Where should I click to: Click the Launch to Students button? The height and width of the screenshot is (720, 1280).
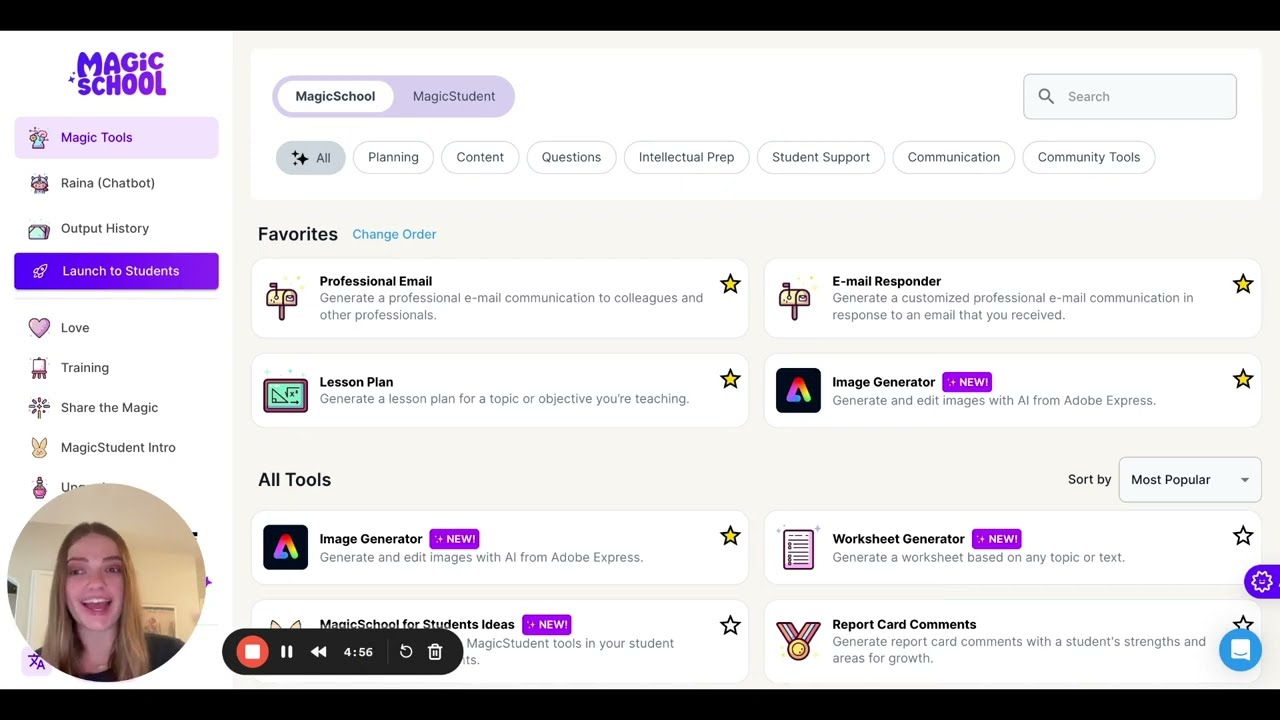(116, 271)
